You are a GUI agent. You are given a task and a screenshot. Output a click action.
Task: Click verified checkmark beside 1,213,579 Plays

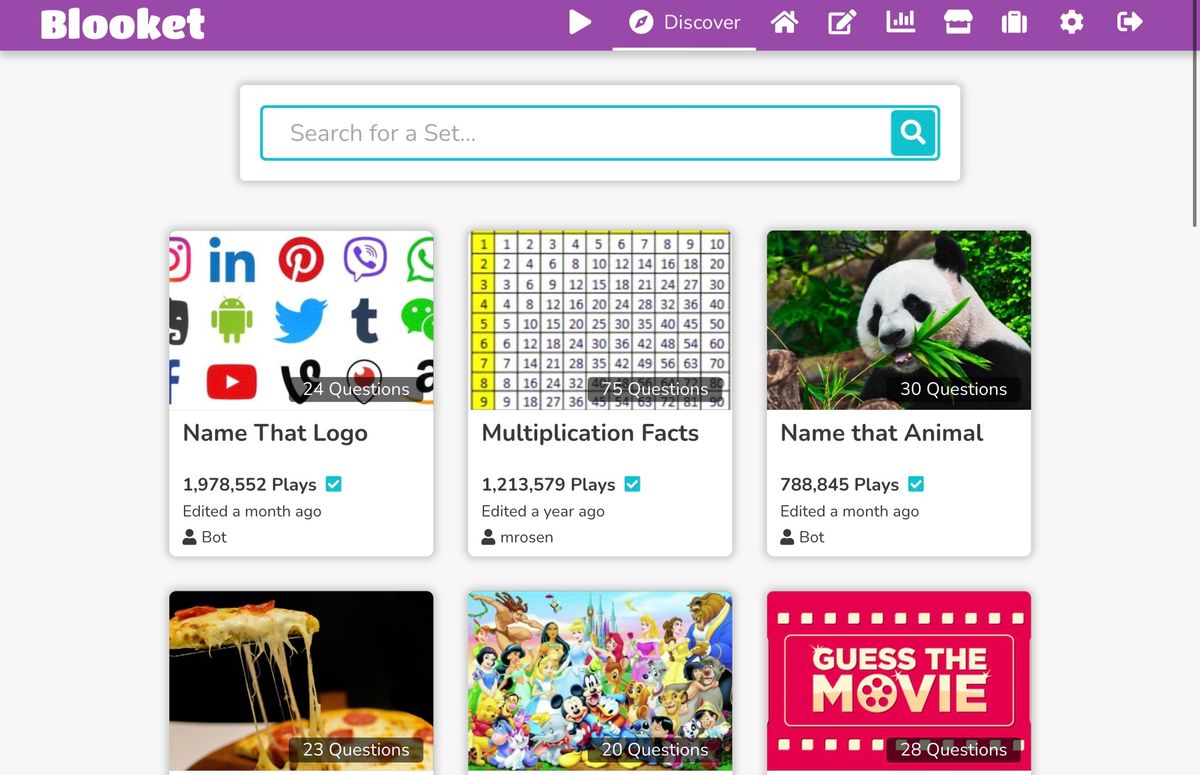click(x=632, y=484)
